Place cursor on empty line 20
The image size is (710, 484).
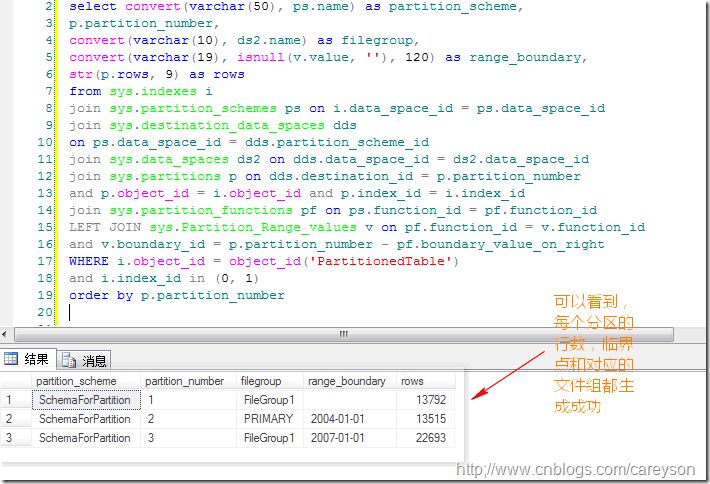point(70,312)
